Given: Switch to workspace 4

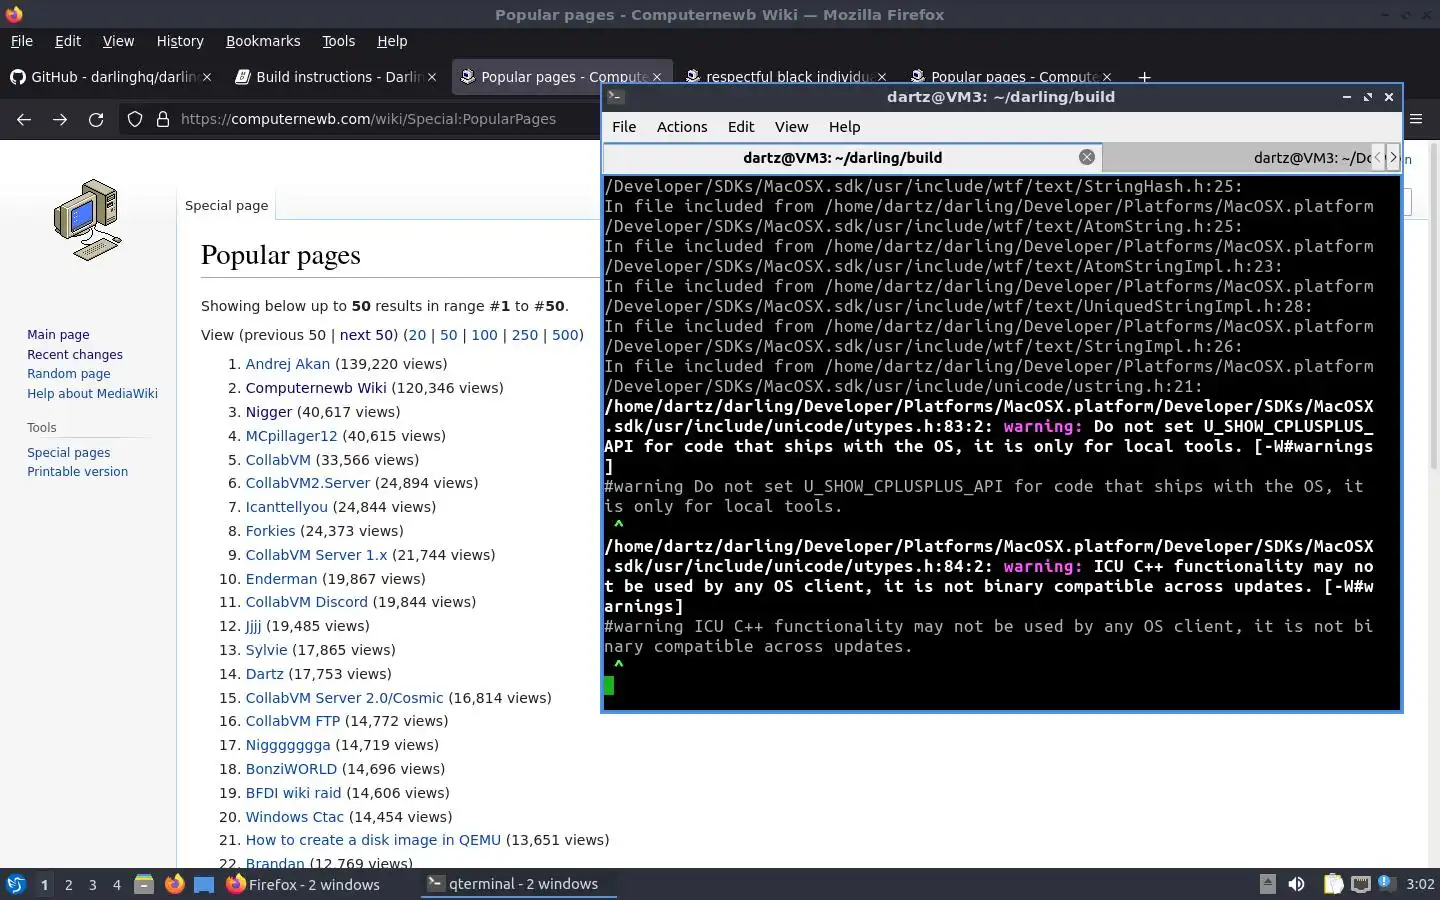Looking at the screenshot, I should click(117, 884).
